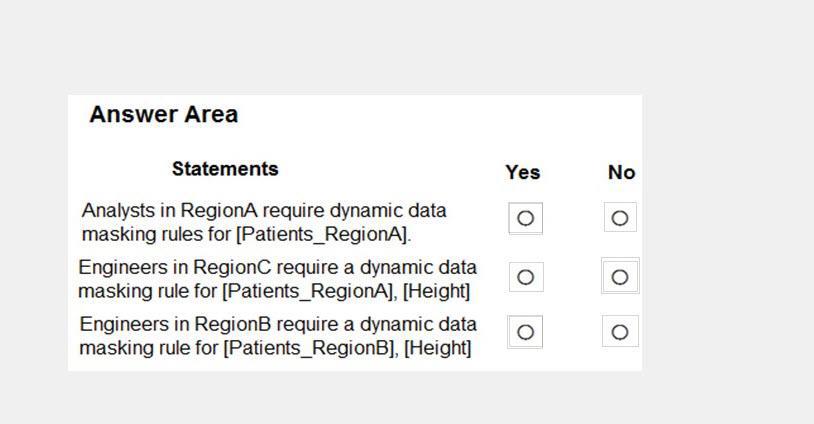Choose Yes for Engineers in RegionC statement
The height and width of the screenshot is (424, 814).
(x=525, y=277)
